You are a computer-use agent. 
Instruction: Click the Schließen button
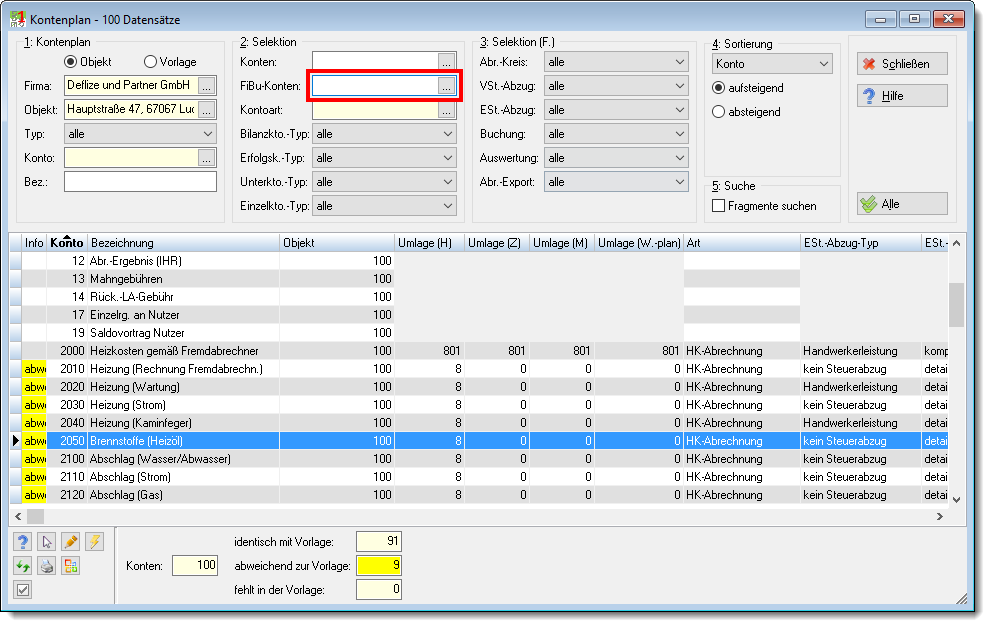[x=902, y=64]
